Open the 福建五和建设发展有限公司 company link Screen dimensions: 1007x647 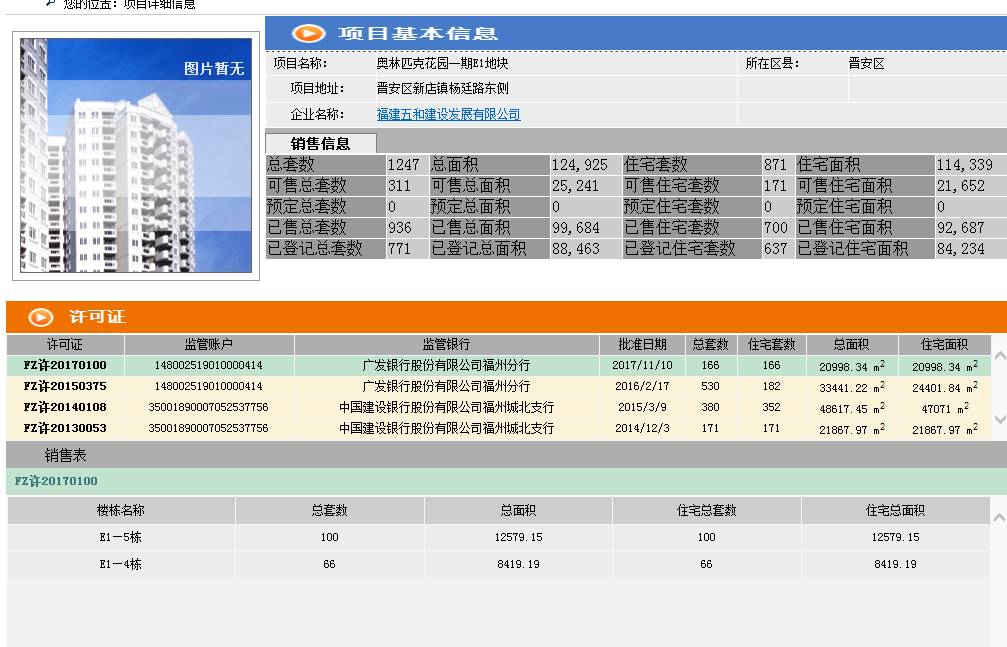coord(446,114)
